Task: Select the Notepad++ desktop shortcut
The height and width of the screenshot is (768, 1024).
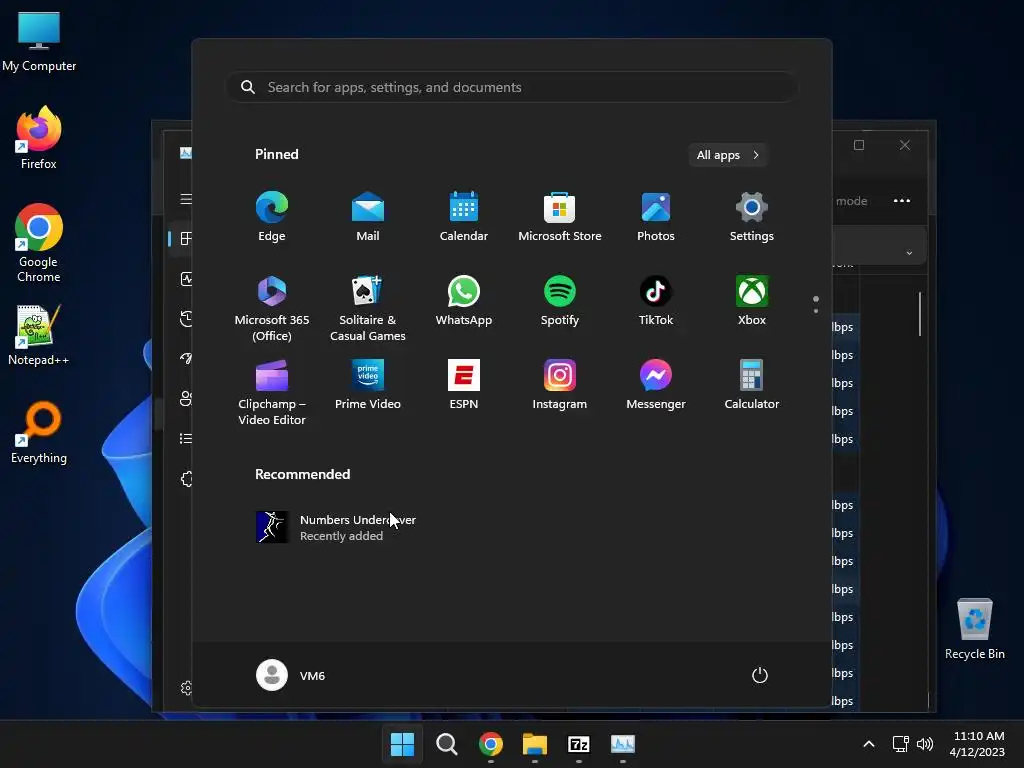Action: pyautogui.click(x=39, y=336)
